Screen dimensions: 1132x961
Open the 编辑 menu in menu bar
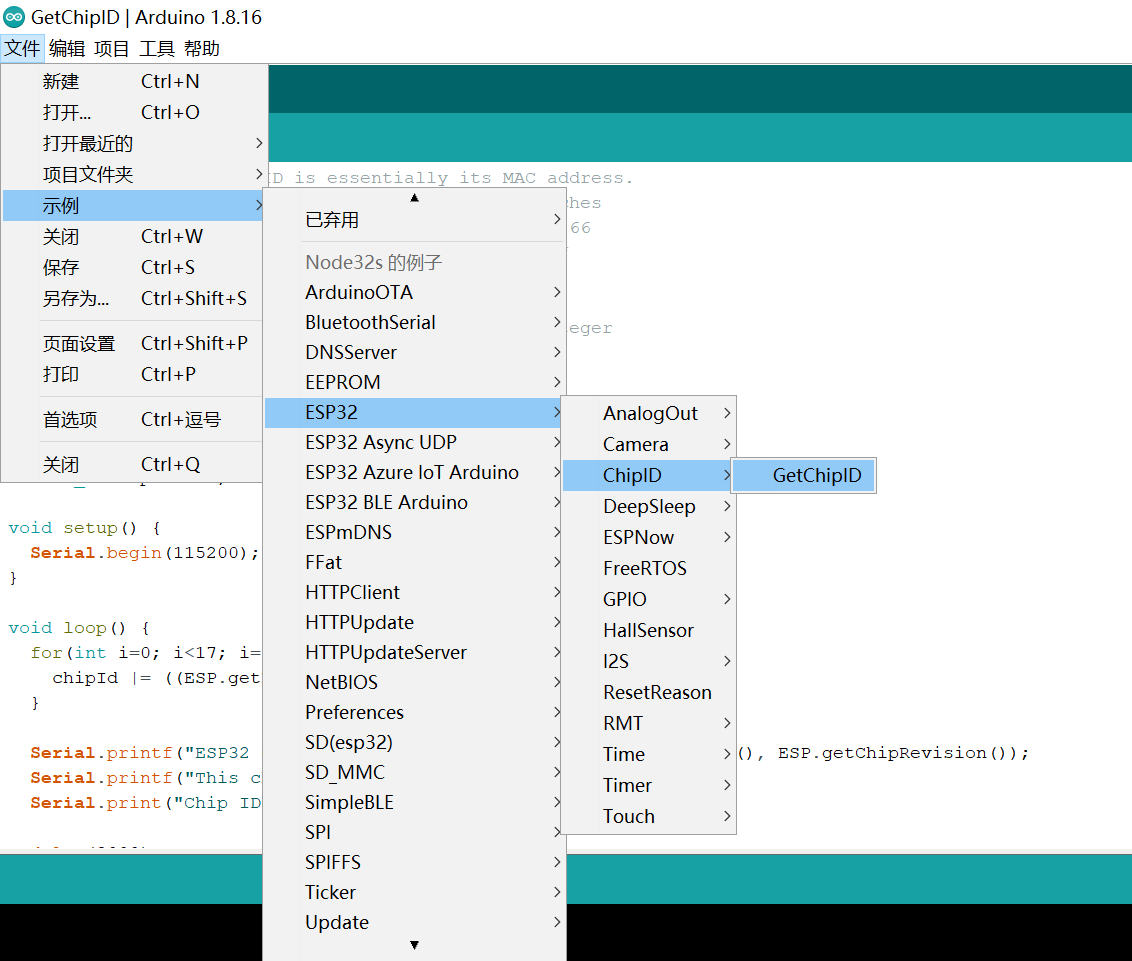coord(67,48)
